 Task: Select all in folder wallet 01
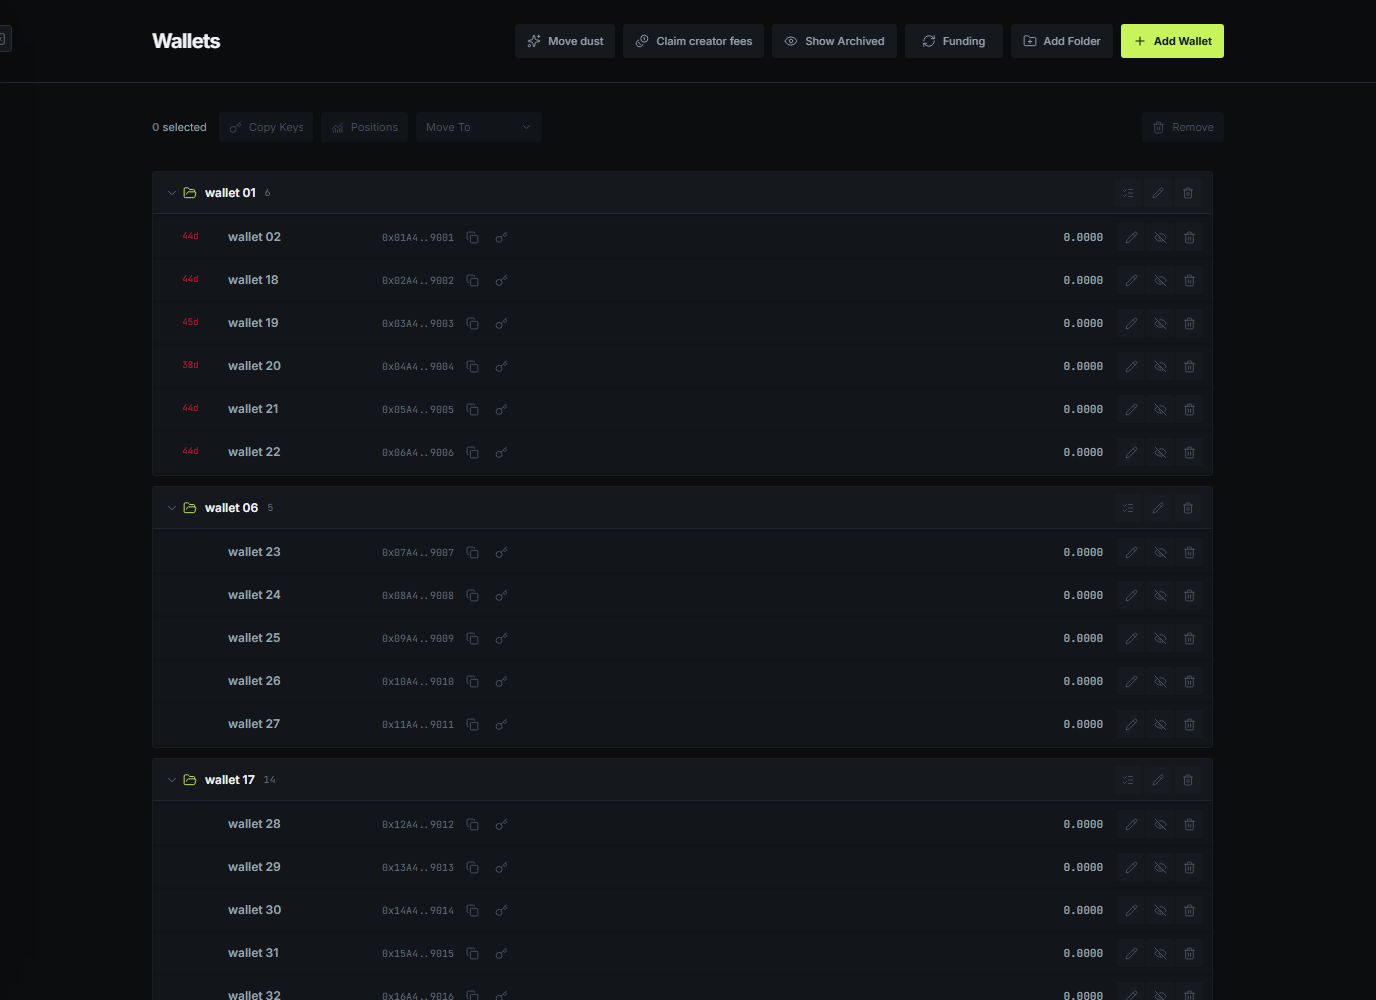click(x=1128, y=193)
